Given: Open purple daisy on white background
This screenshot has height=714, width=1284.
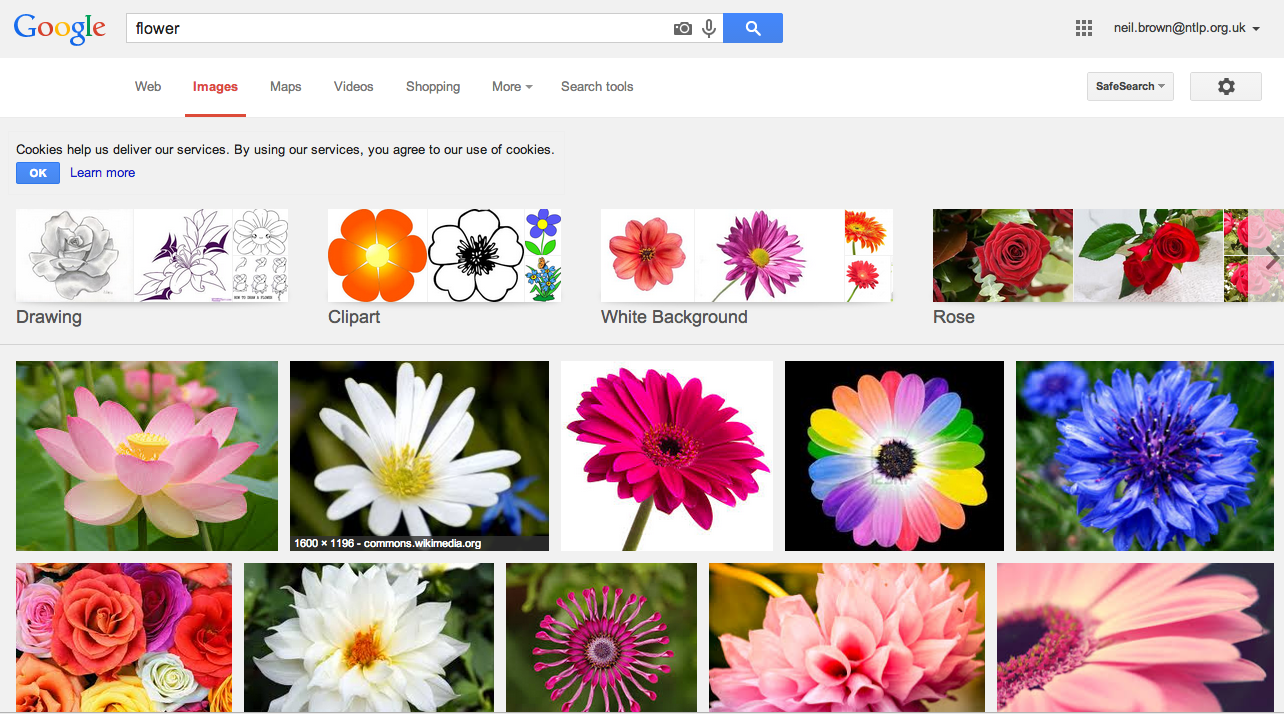Looking at the screenshot, I should pyautogui.click(x=769, y=255).
